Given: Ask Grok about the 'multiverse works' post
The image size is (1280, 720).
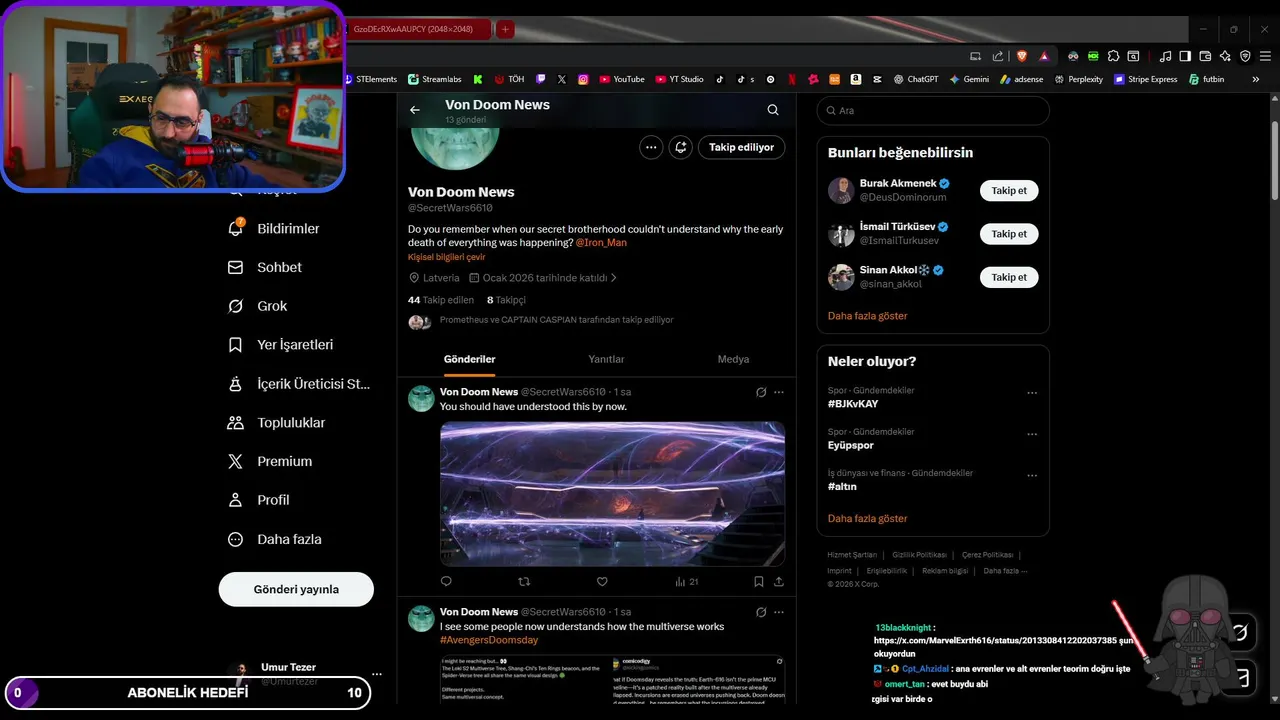Looking at the screenshot, I should click(761, 612).
